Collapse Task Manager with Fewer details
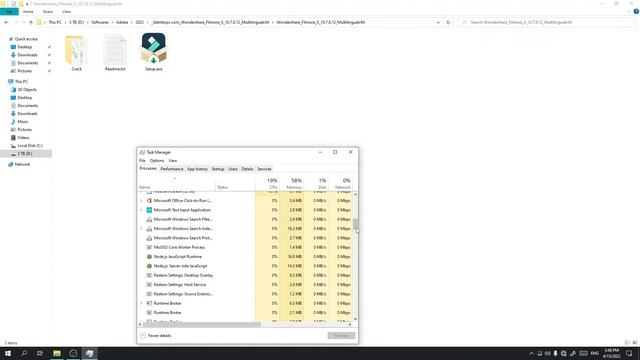This screenshot has width=640, height=360. pos(156,336)
